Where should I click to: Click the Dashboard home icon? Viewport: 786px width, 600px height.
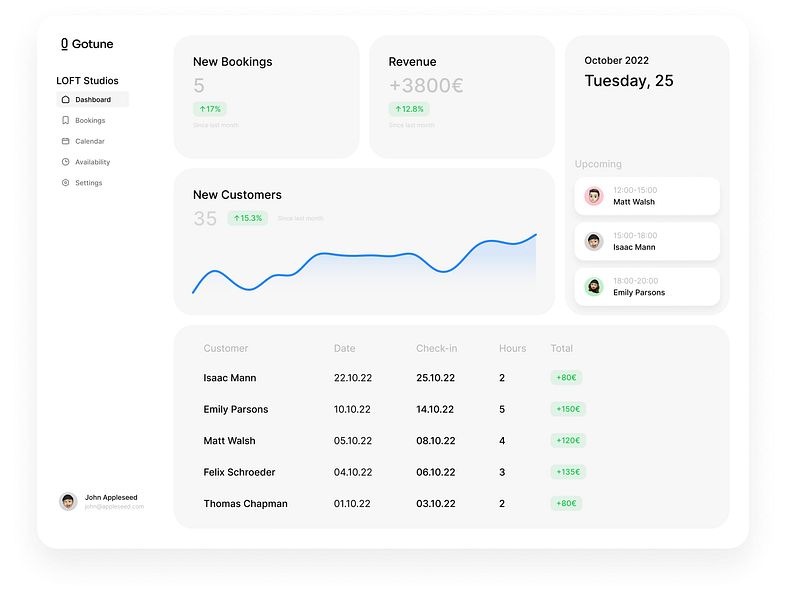tap(65, 99)
